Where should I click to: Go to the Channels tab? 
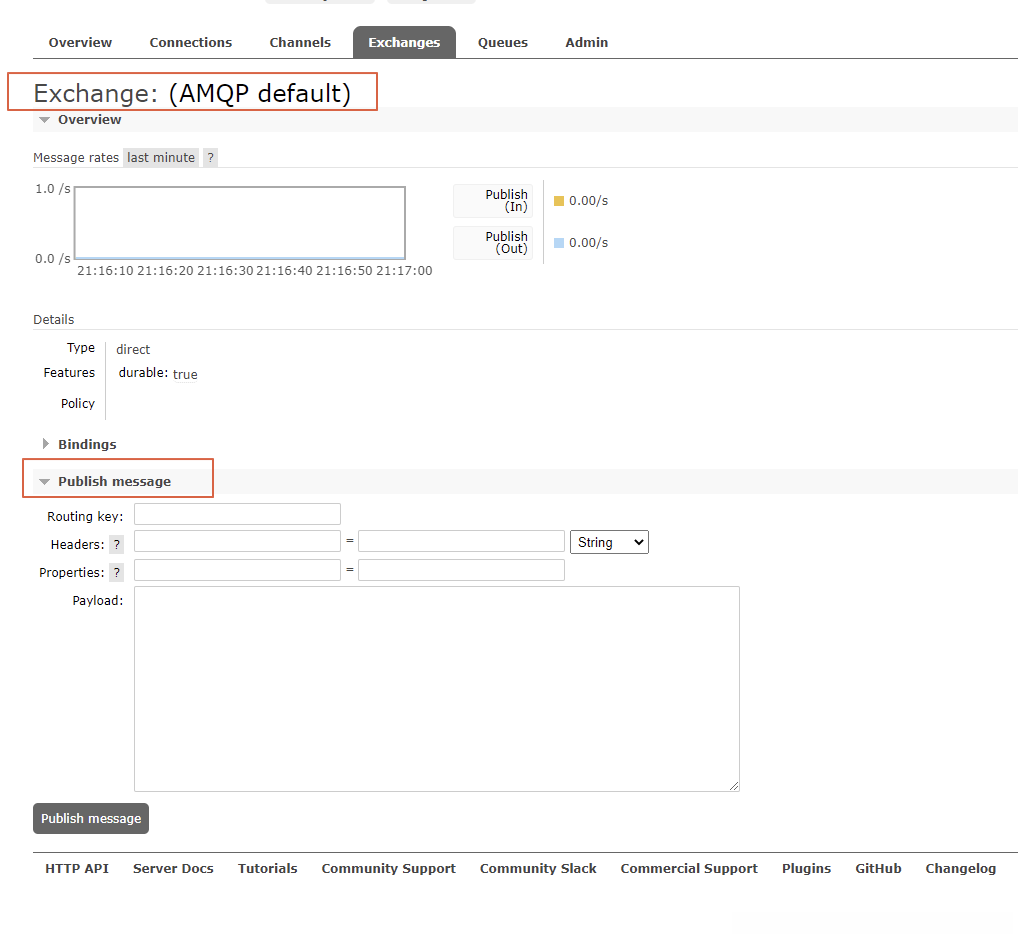(300, 42)
